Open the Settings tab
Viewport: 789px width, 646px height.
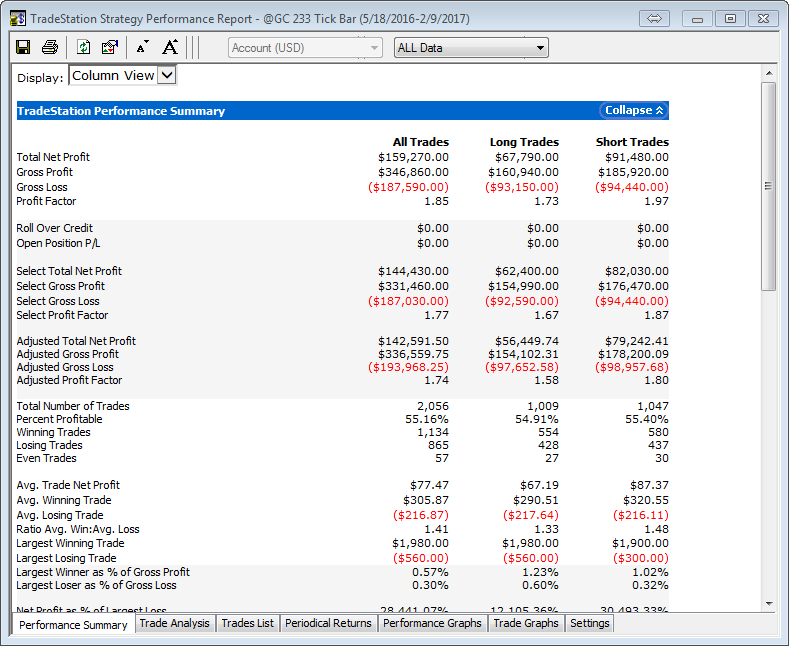[x=589, y=623]
